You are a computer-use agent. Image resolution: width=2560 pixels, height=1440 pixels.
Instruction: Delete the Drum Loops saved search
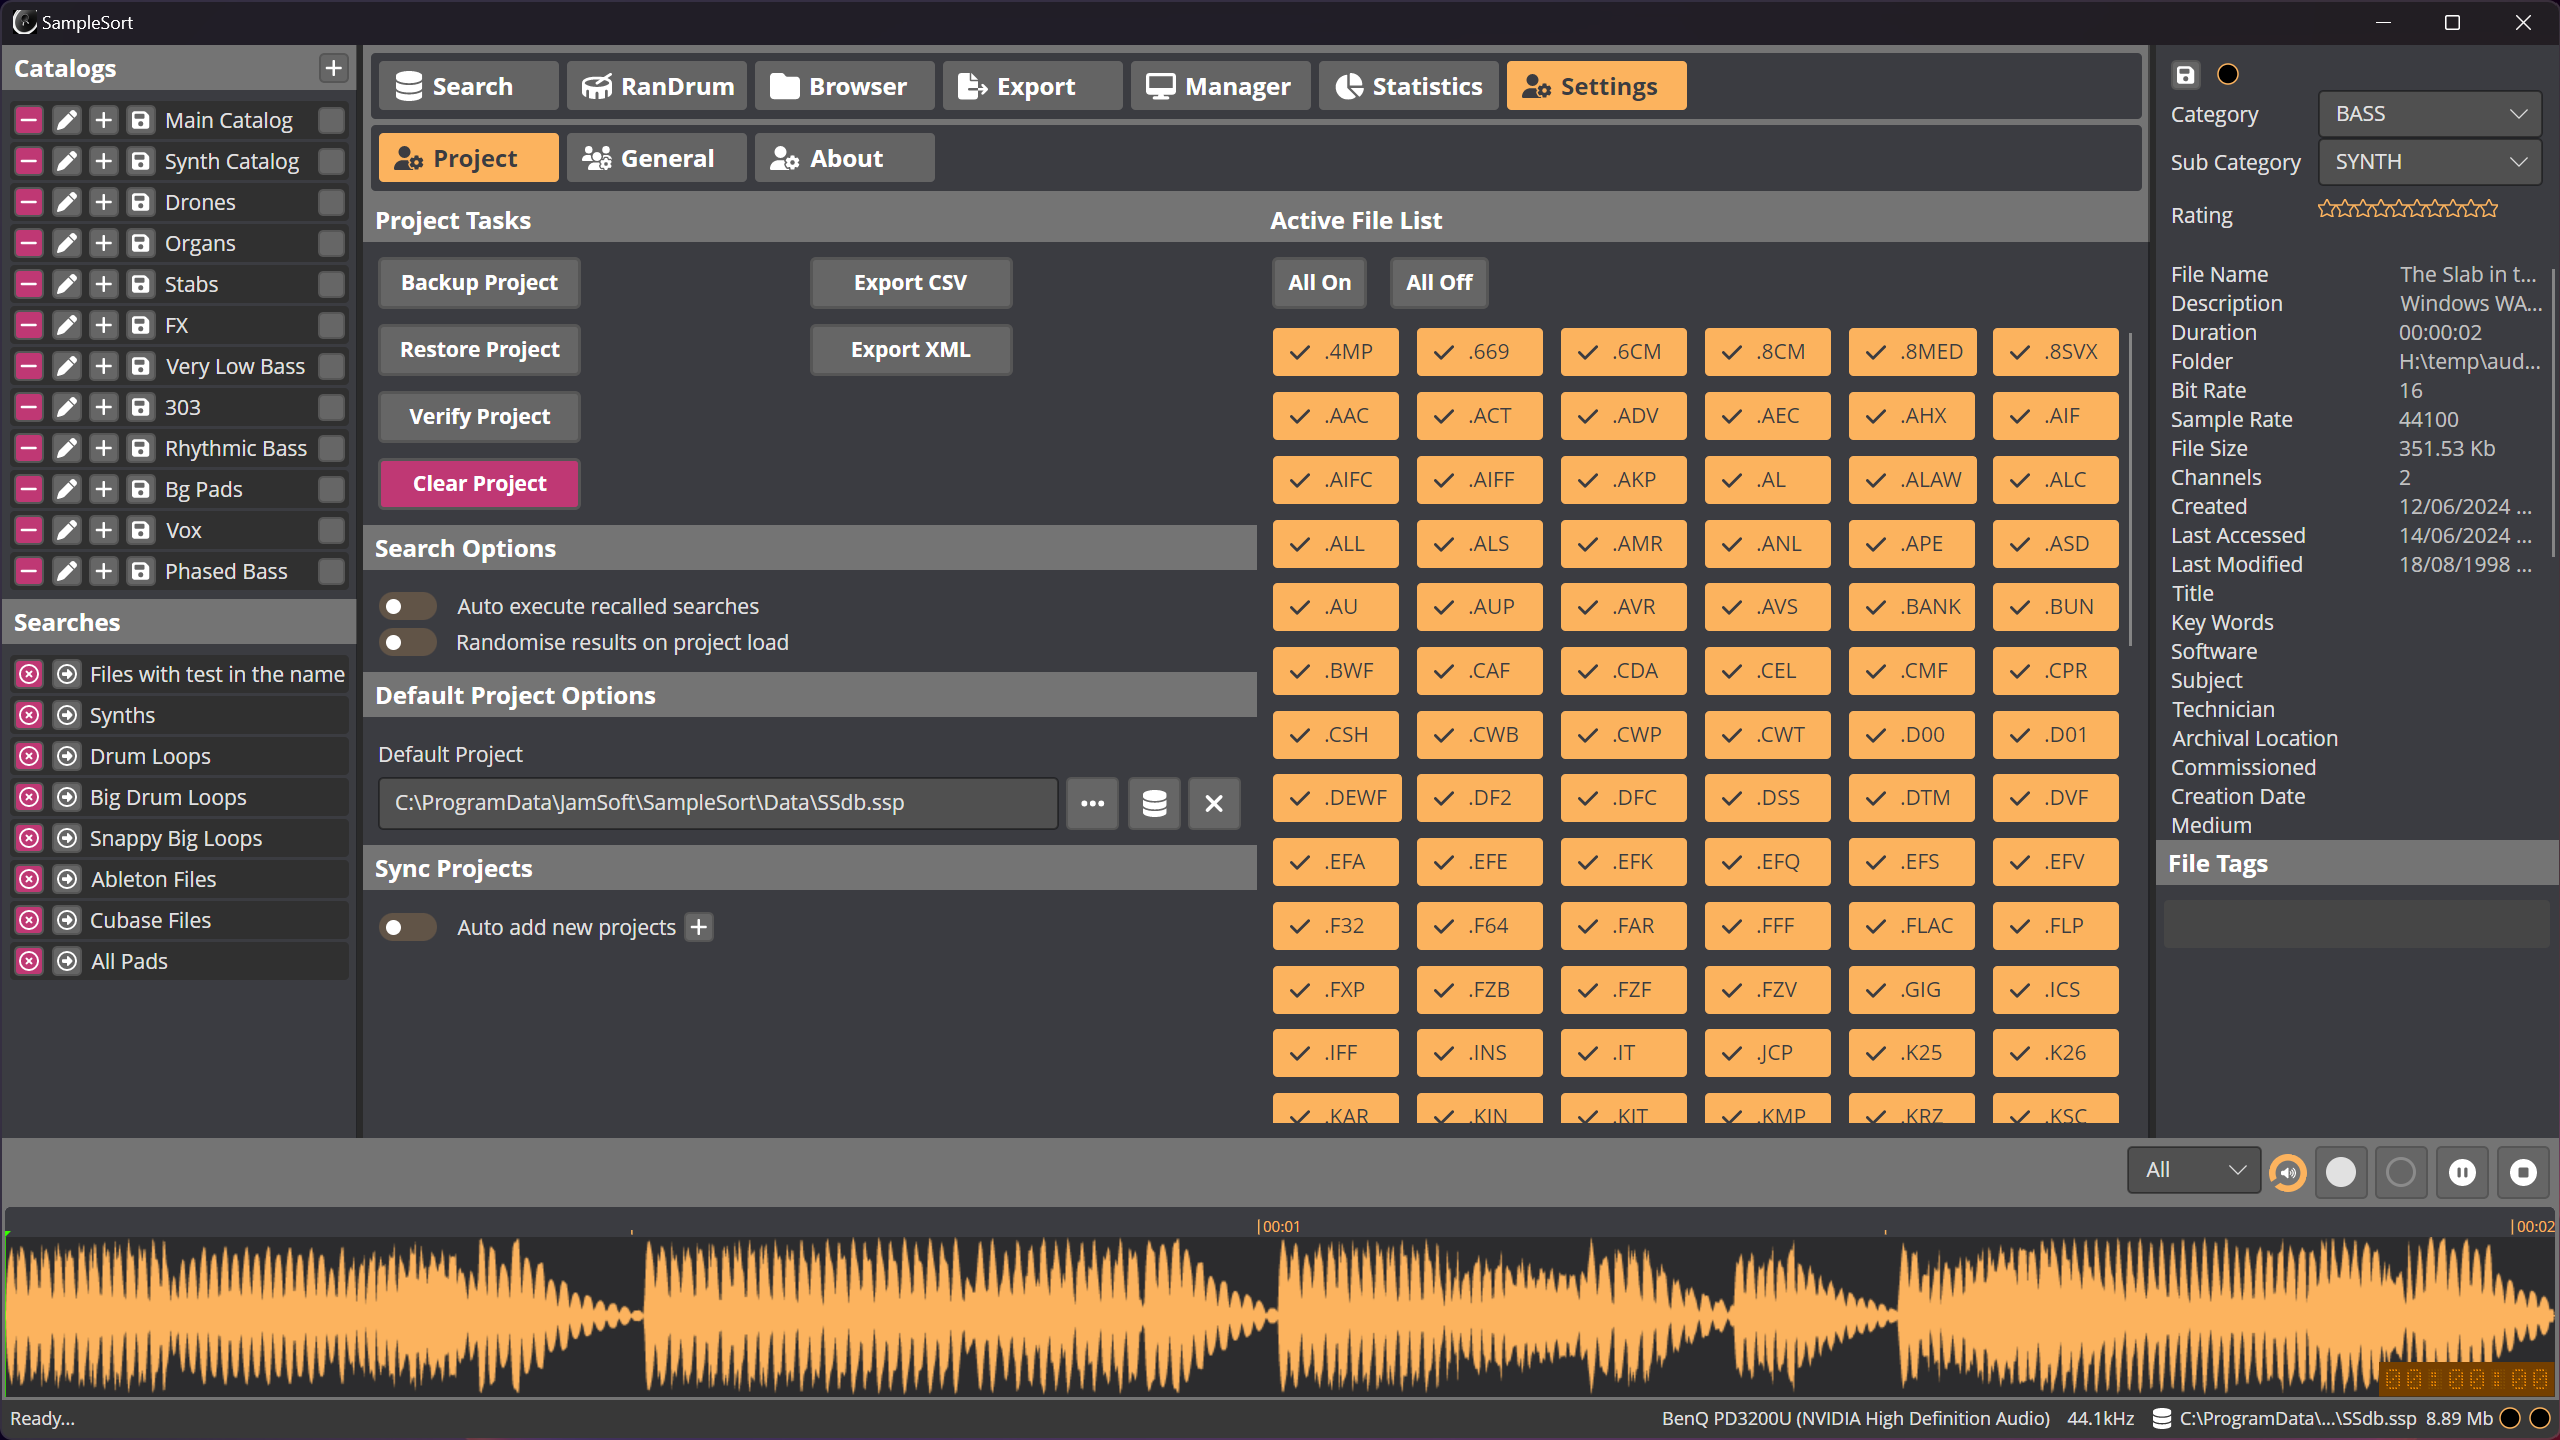pos(29,756)
